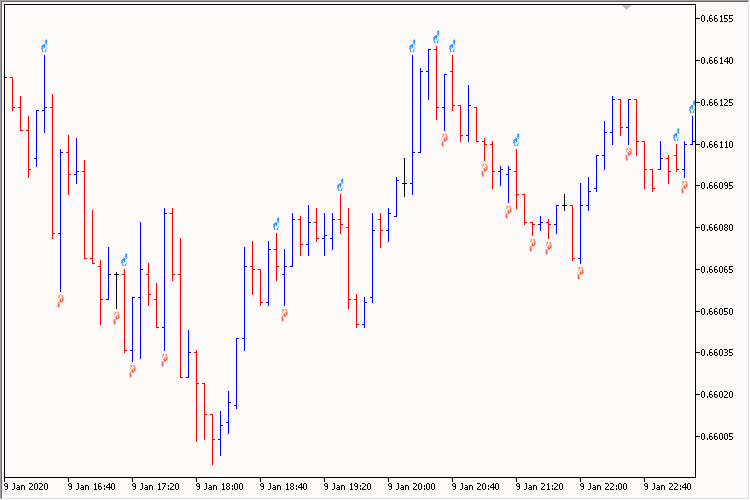This screenshot has height=500, width=750.
Task: Click red fractal marker below the black 17:10 bar
Action: click(116, 318)
